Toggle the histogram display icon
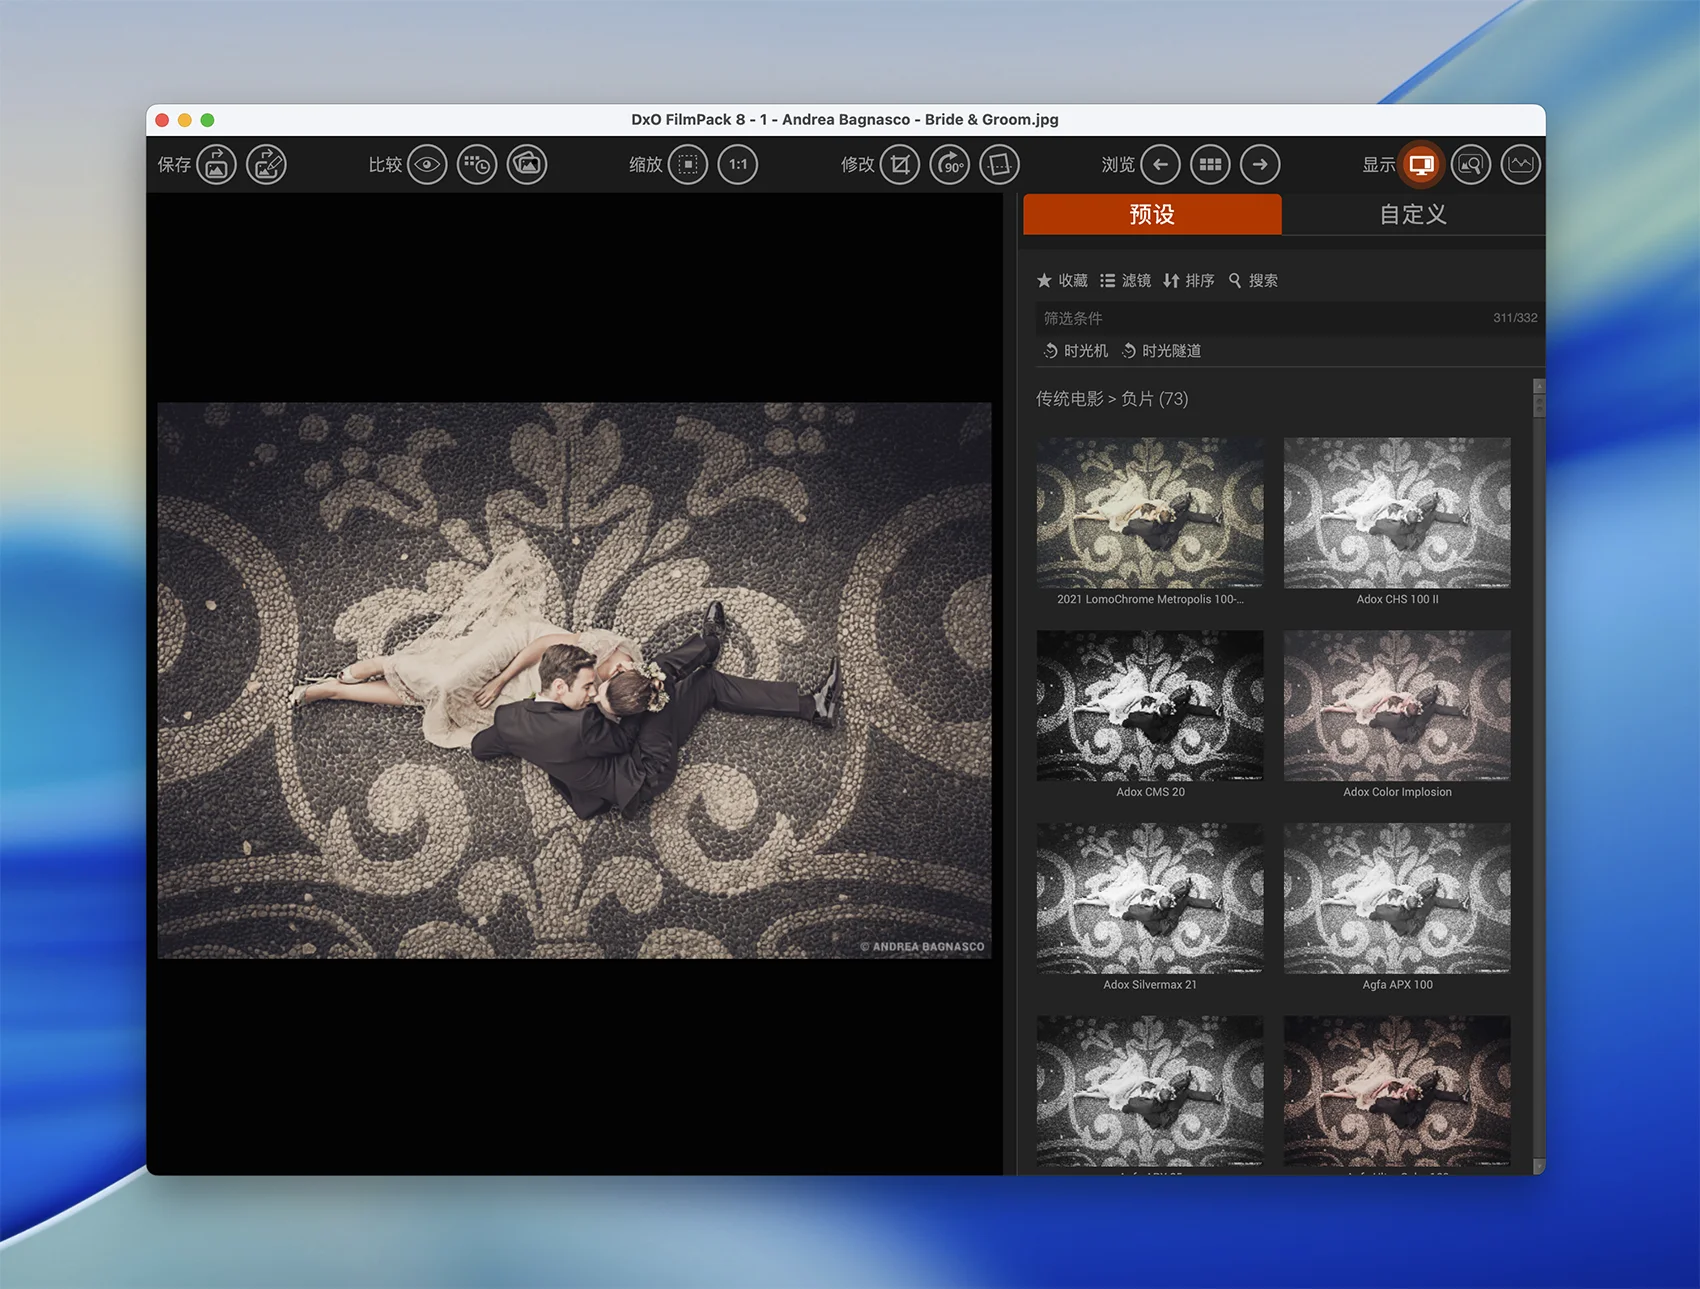The width and height of the screenshot is (1700, 1289). (x=1521, y=165)
